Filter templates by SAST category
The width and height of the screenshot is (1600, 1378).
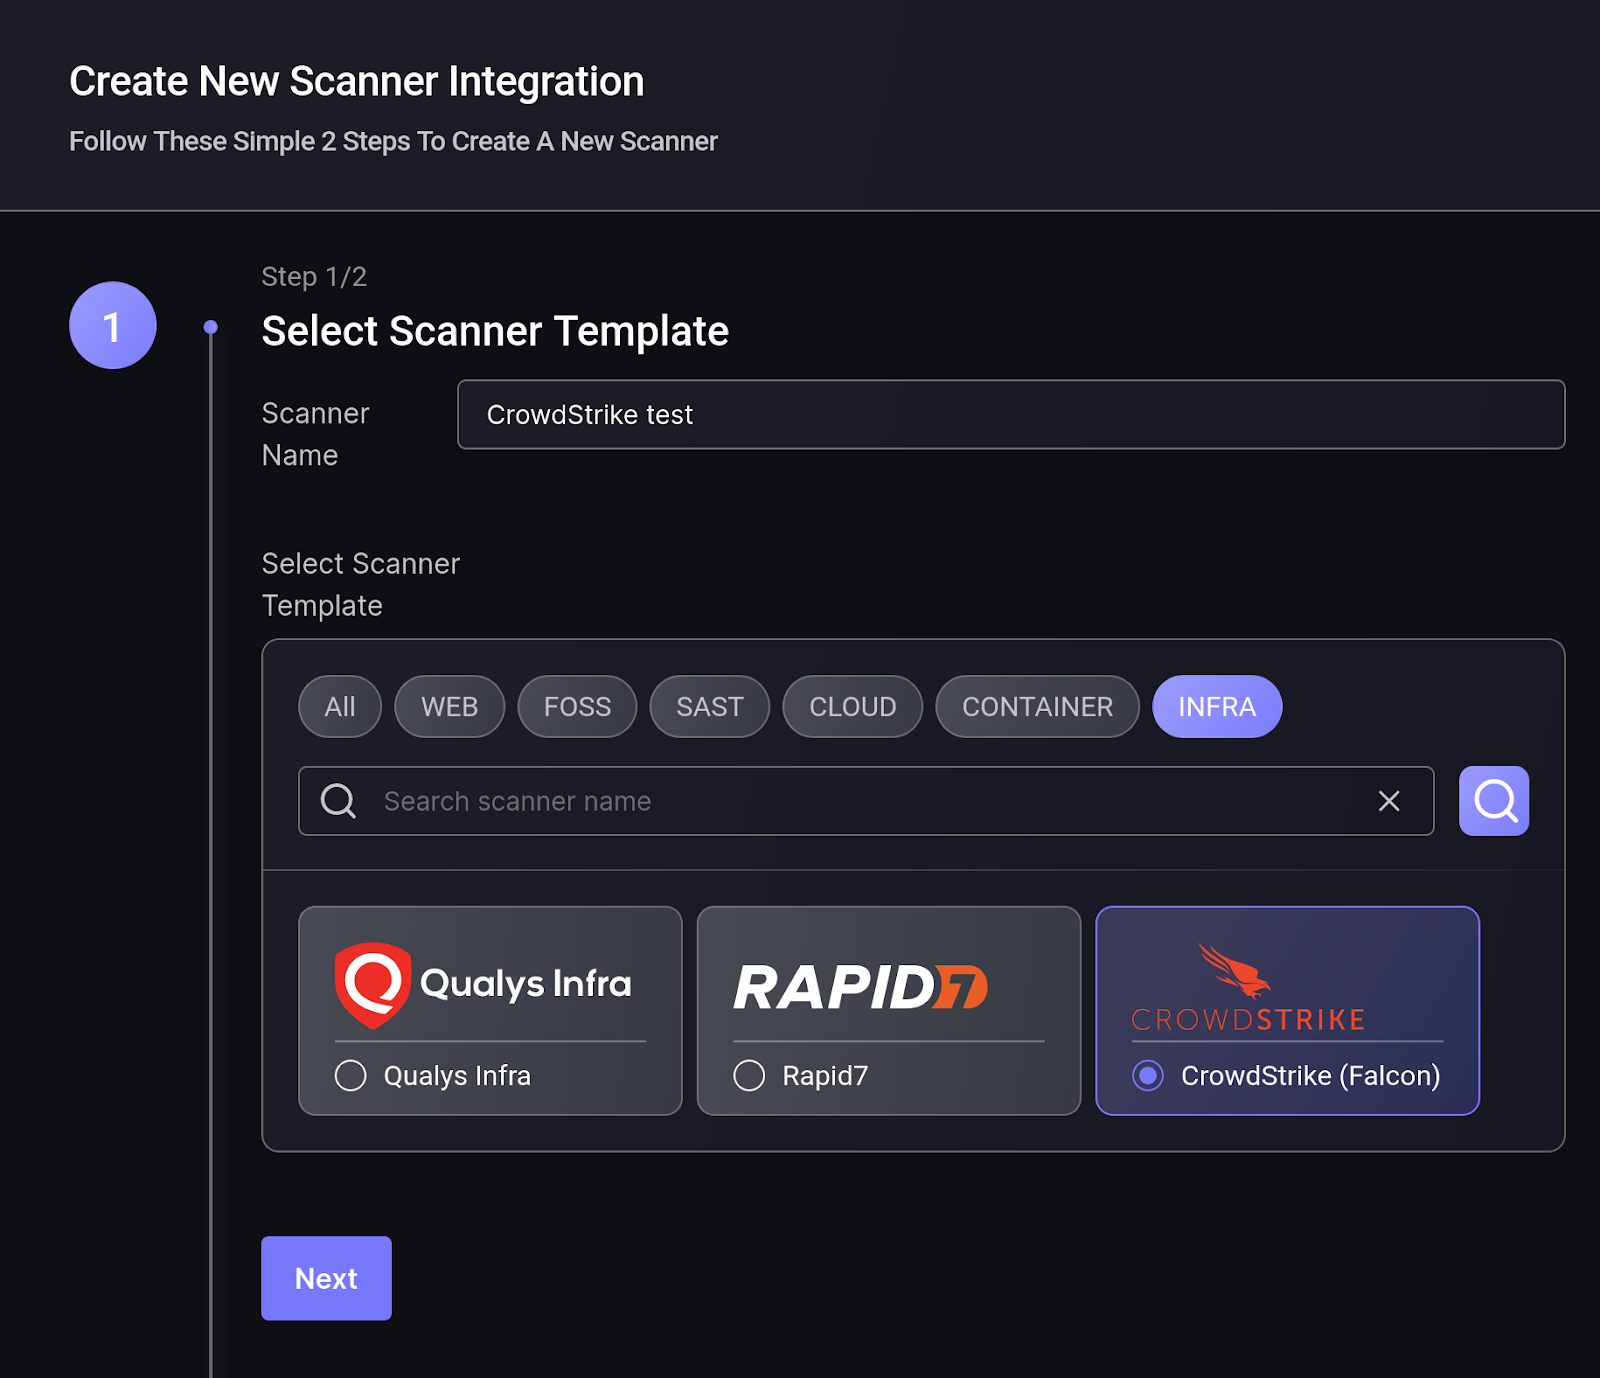point(710,707)
